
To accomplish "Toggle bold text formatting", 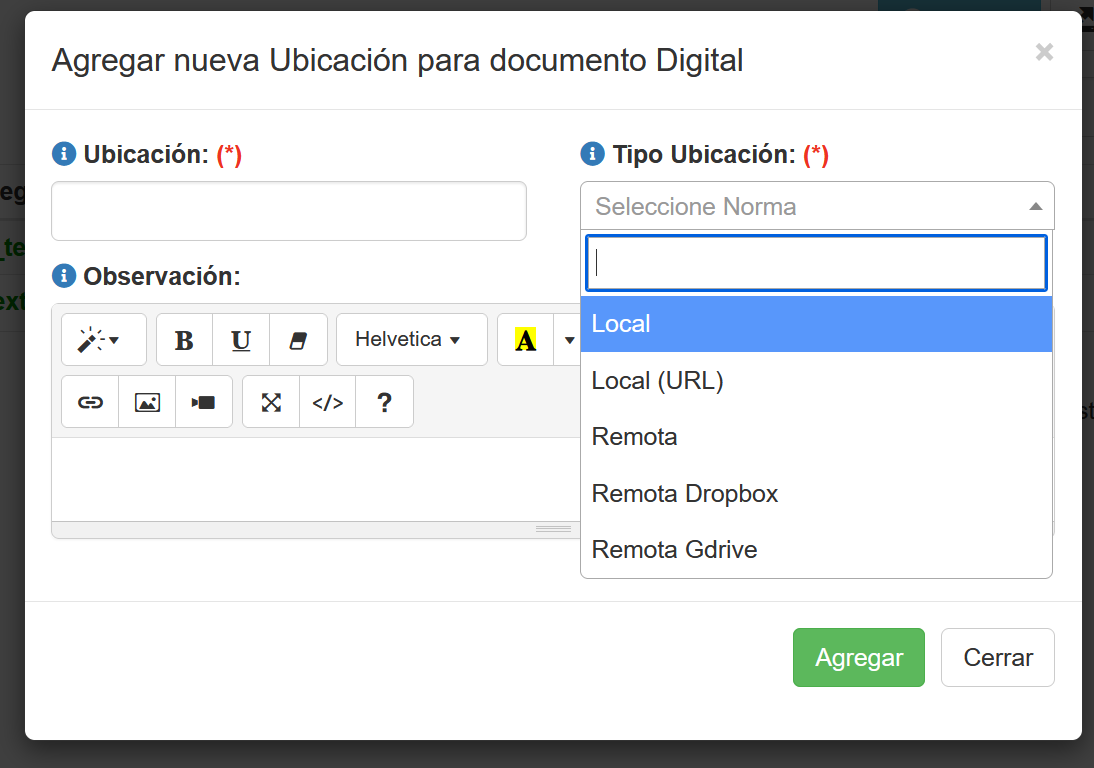I will tap(184, 340).
